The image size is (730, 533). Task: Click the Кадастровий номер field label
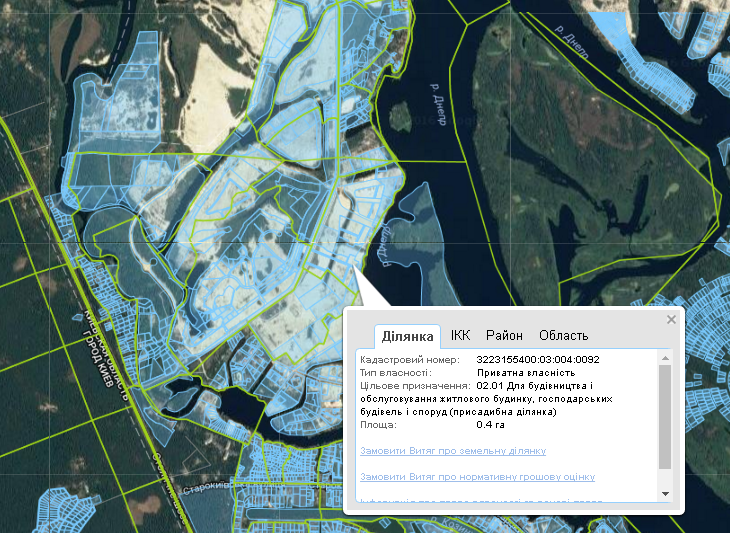point(408,359)
